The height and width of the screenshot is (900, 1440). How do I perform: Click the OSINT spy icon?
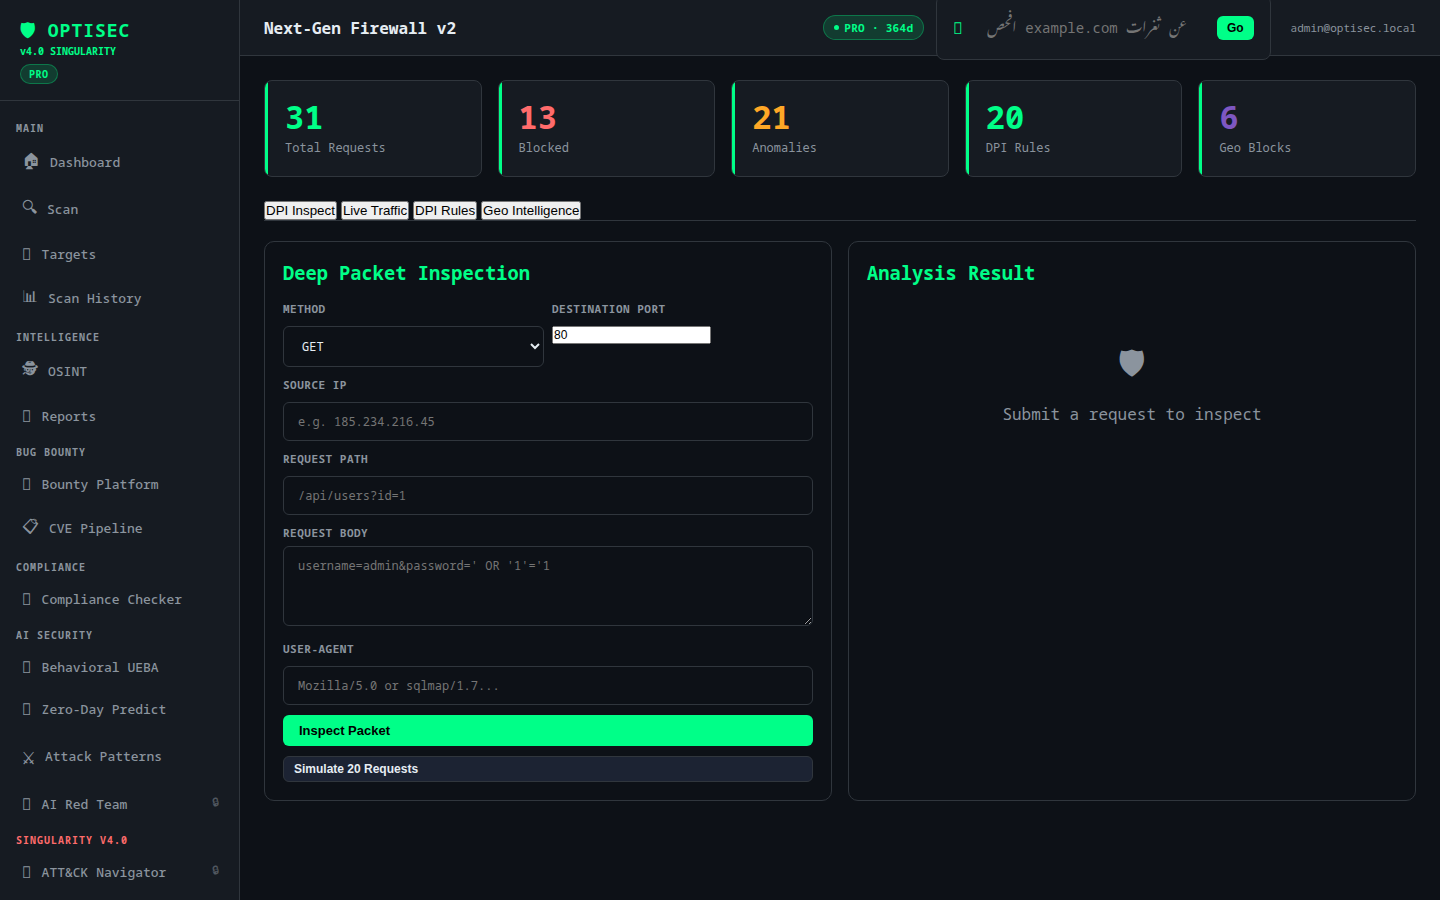[x=30, y=369]
